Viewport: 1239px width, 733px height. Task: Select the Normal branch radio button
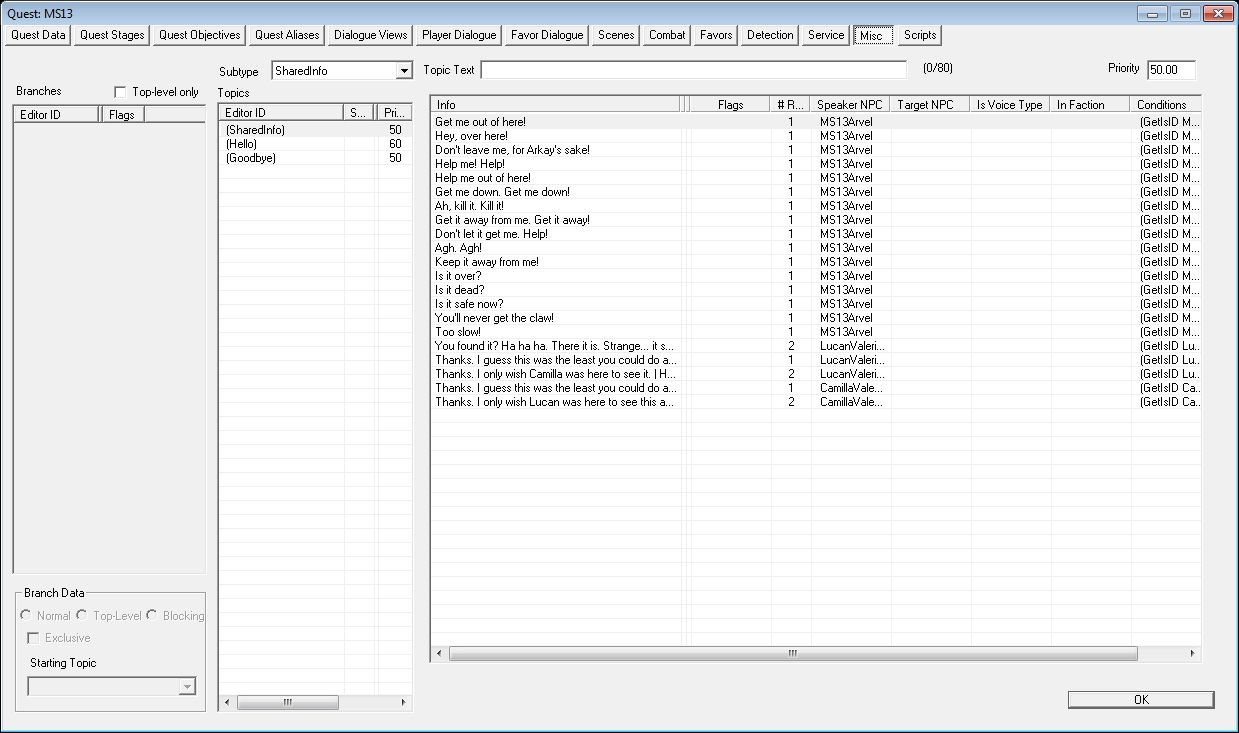[26, 616]
